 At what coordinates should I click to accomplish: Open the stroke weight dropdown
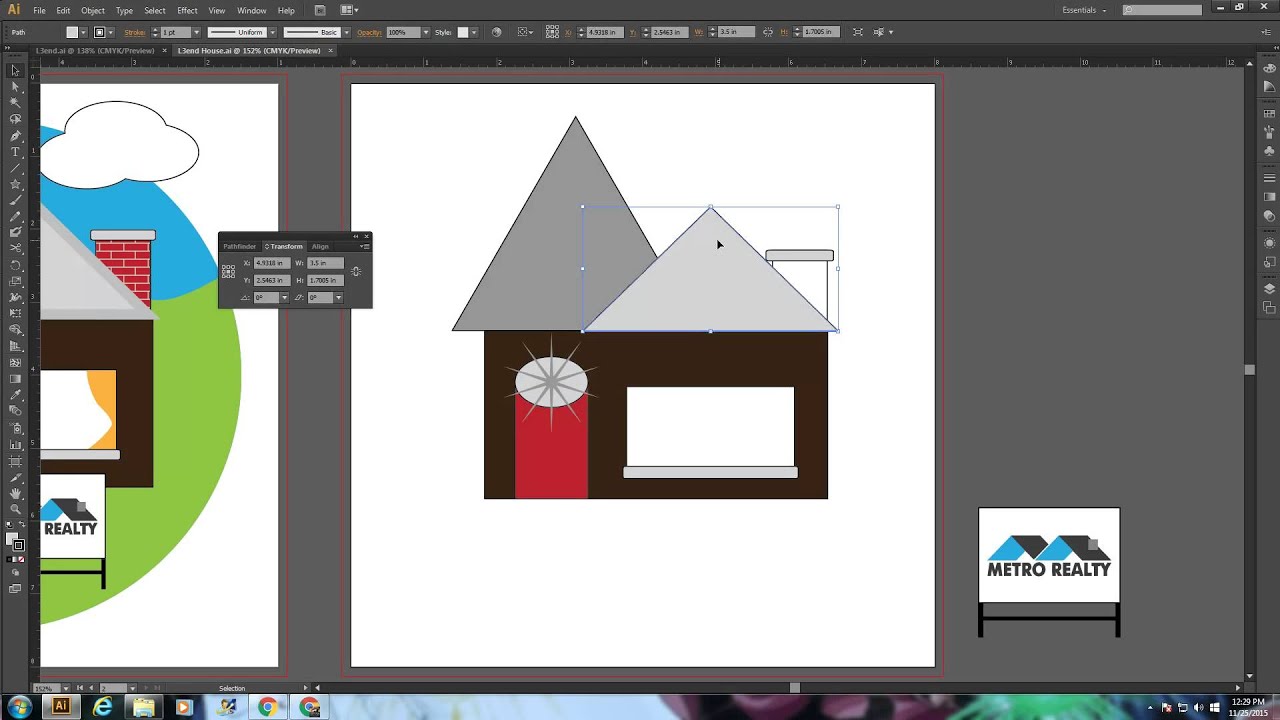click(x=196, y=32)
